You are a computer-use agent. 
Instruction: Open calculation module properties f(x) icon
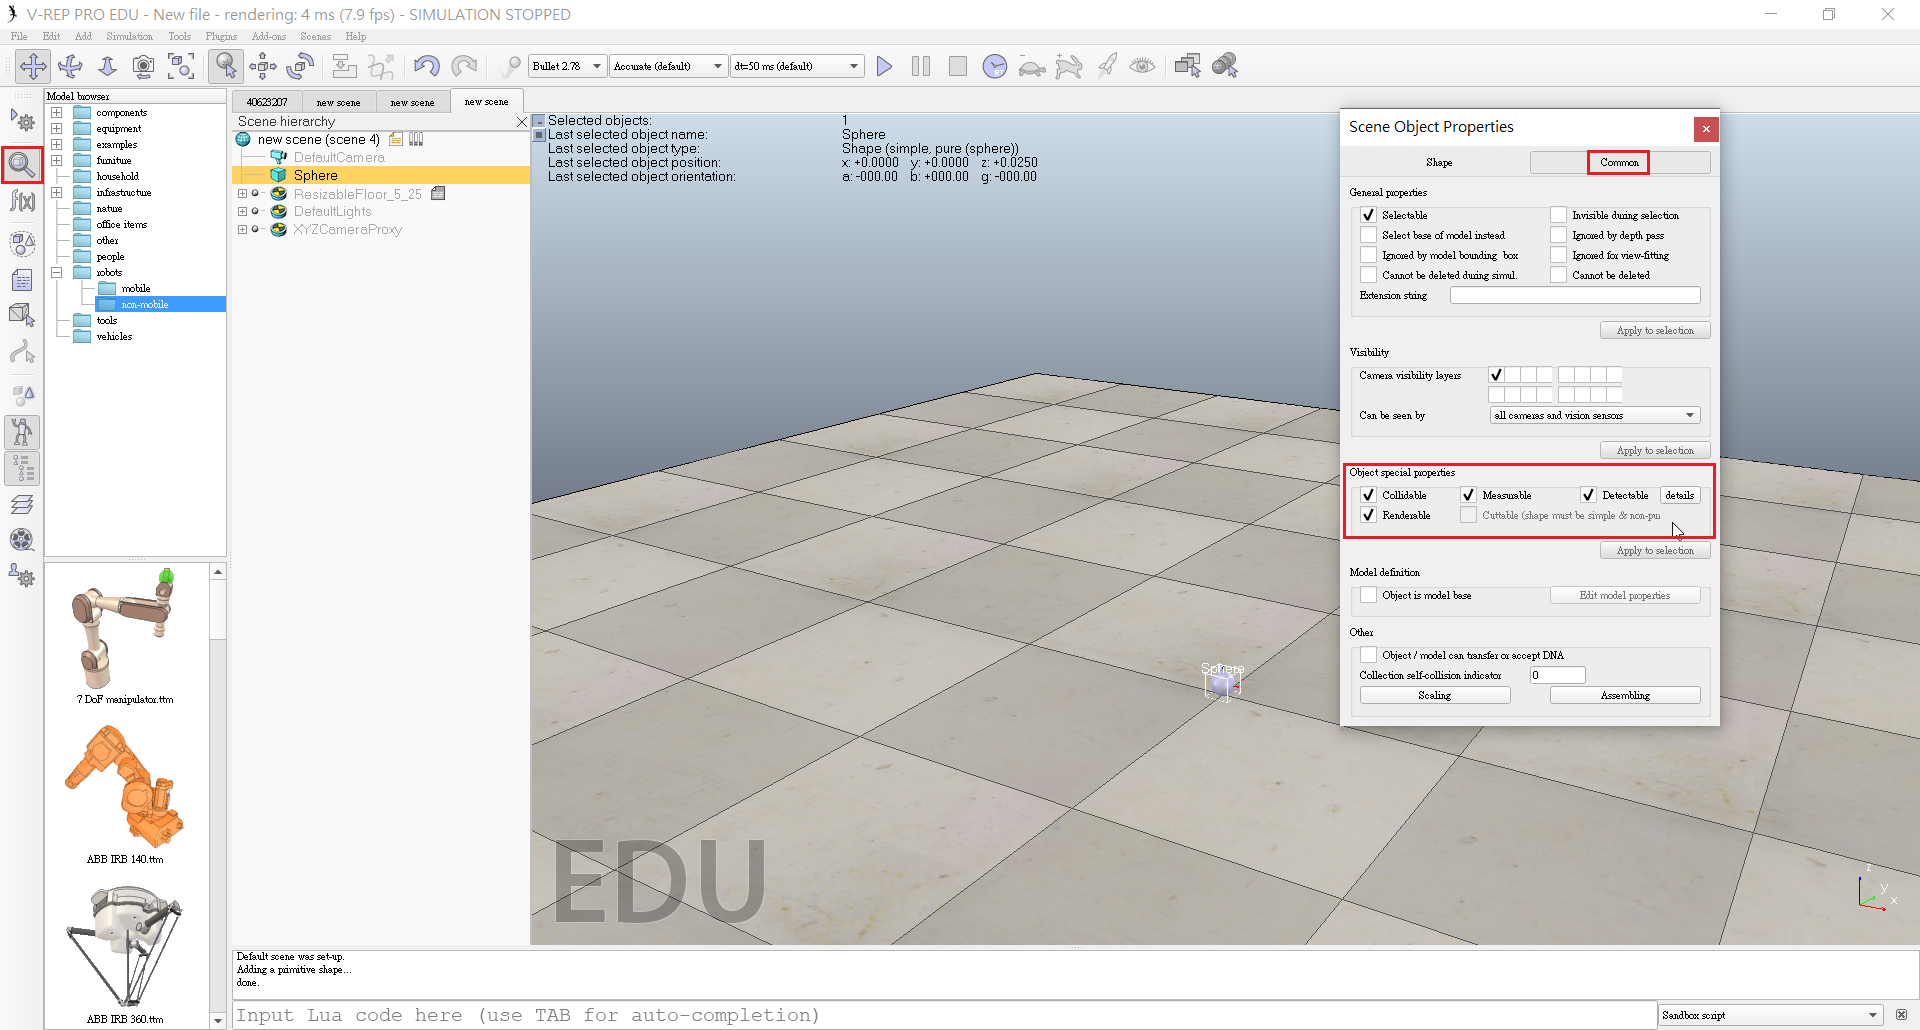tap(22, 201)
